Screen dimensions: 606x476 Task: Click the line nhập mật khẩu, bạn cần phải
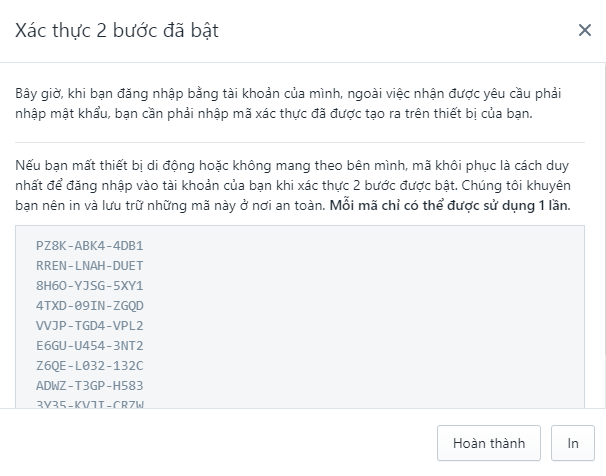(x=274, y=114)
